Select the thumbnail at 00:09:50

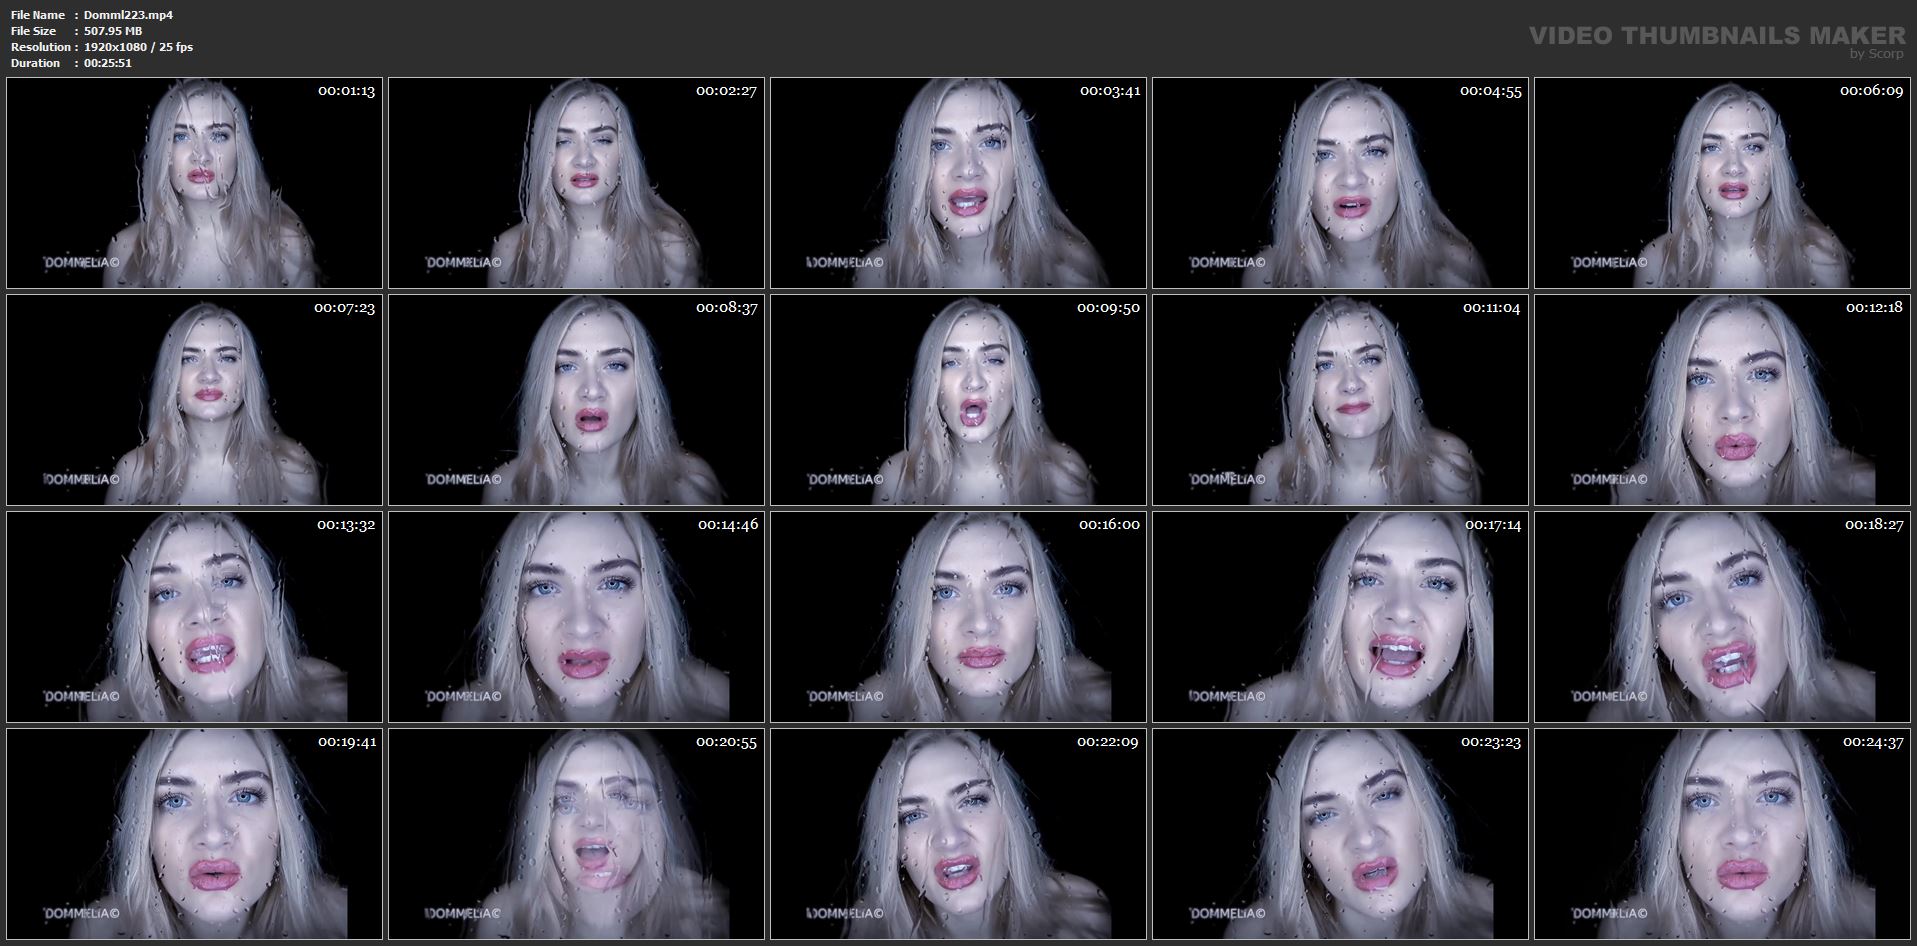958,400
